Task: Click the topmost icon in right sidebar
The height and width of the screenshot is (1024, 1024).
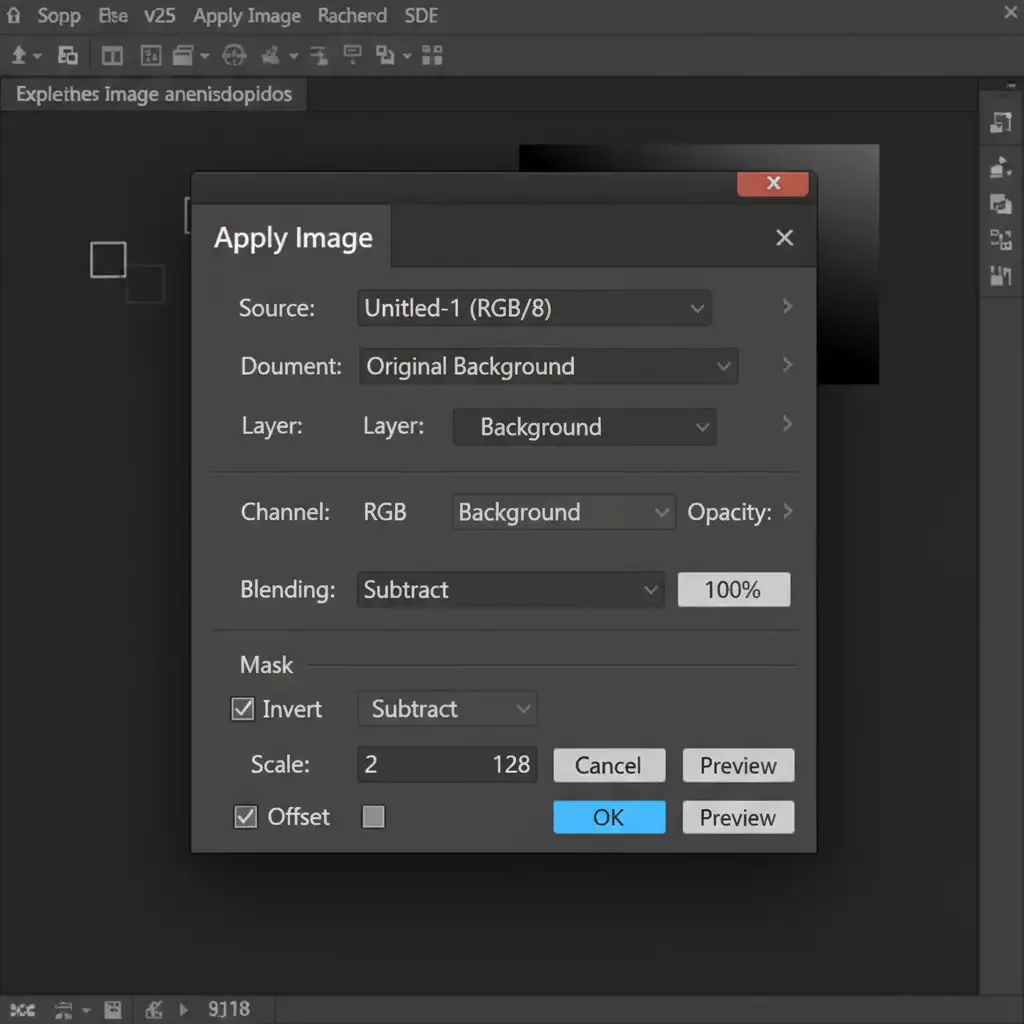Action: [1000, 123]
